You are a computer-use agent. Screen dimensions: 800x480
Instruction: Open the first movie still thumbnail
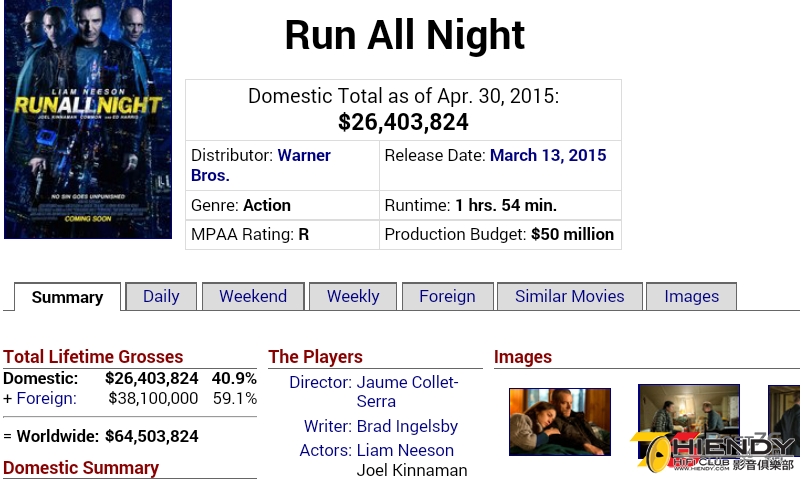coord(559,422)
